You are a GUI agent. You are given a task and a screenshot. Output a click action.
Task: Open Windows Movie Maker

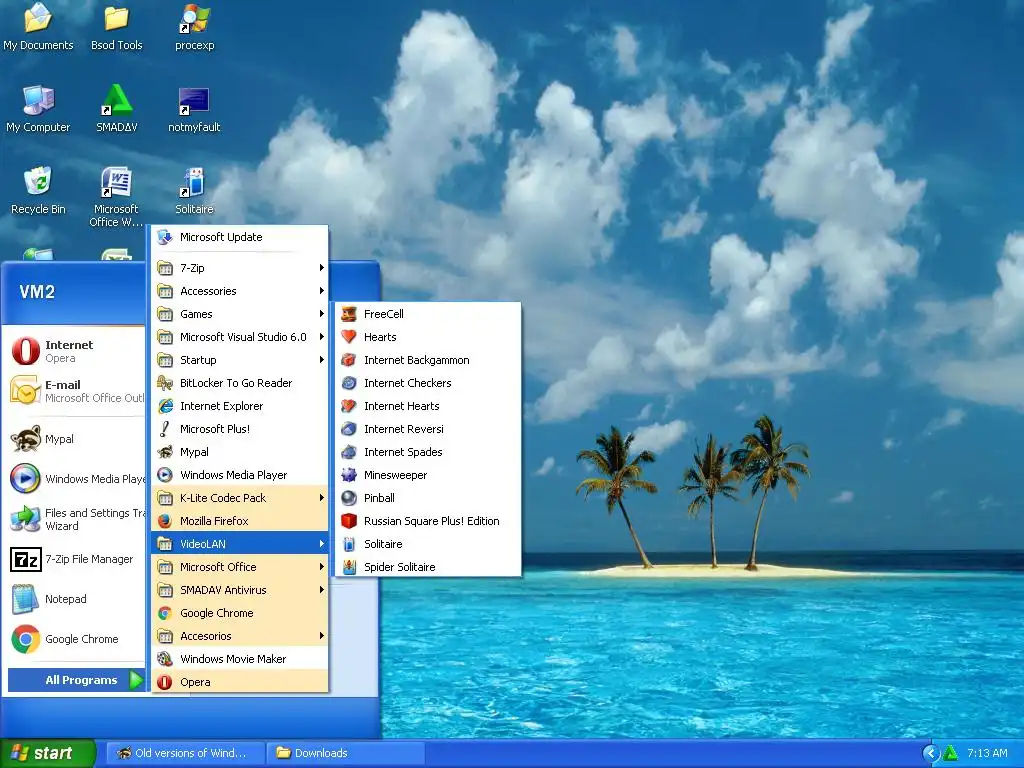[240, 659]
